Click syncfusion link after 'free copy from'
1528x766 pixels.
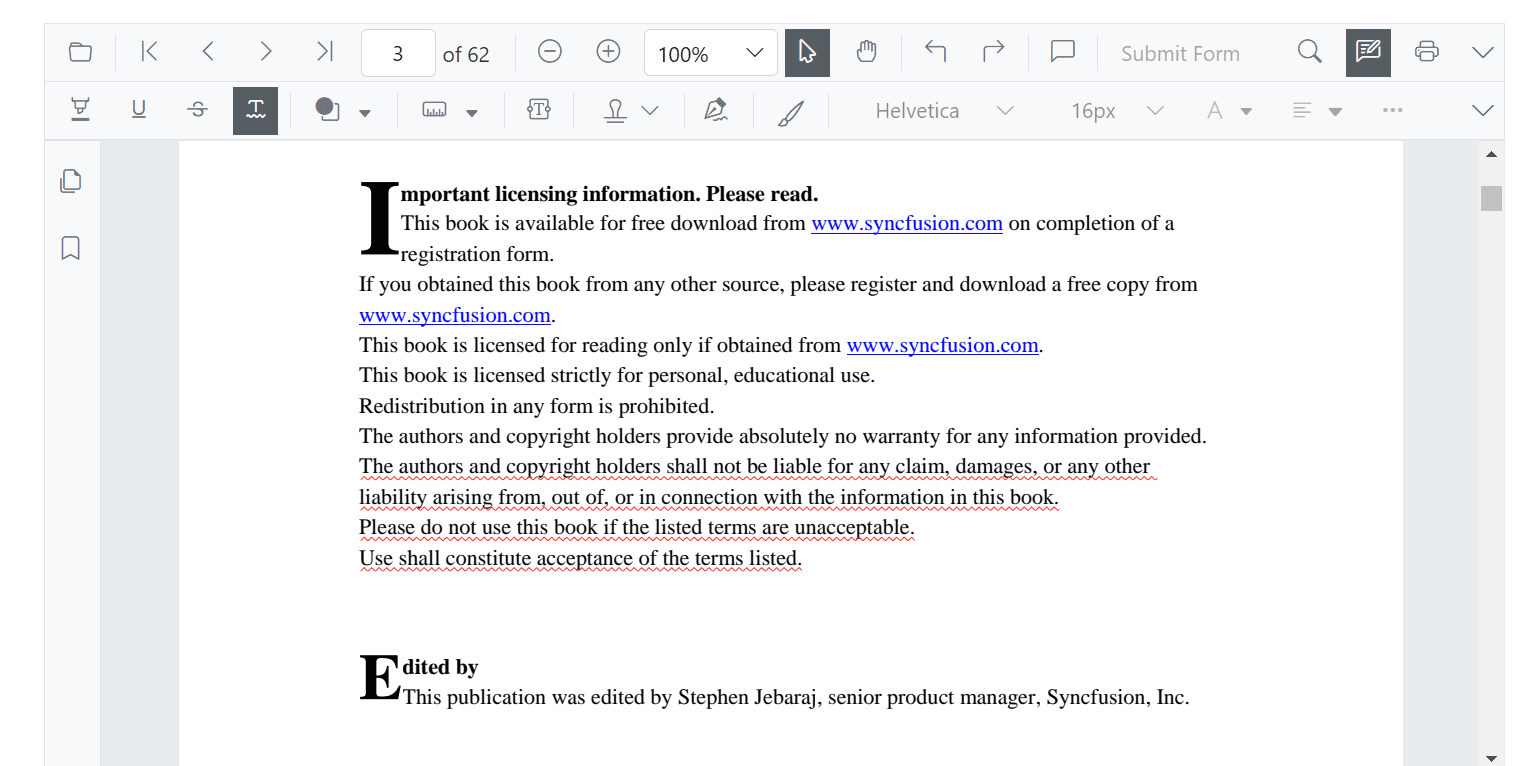click(x=455, y=315)
